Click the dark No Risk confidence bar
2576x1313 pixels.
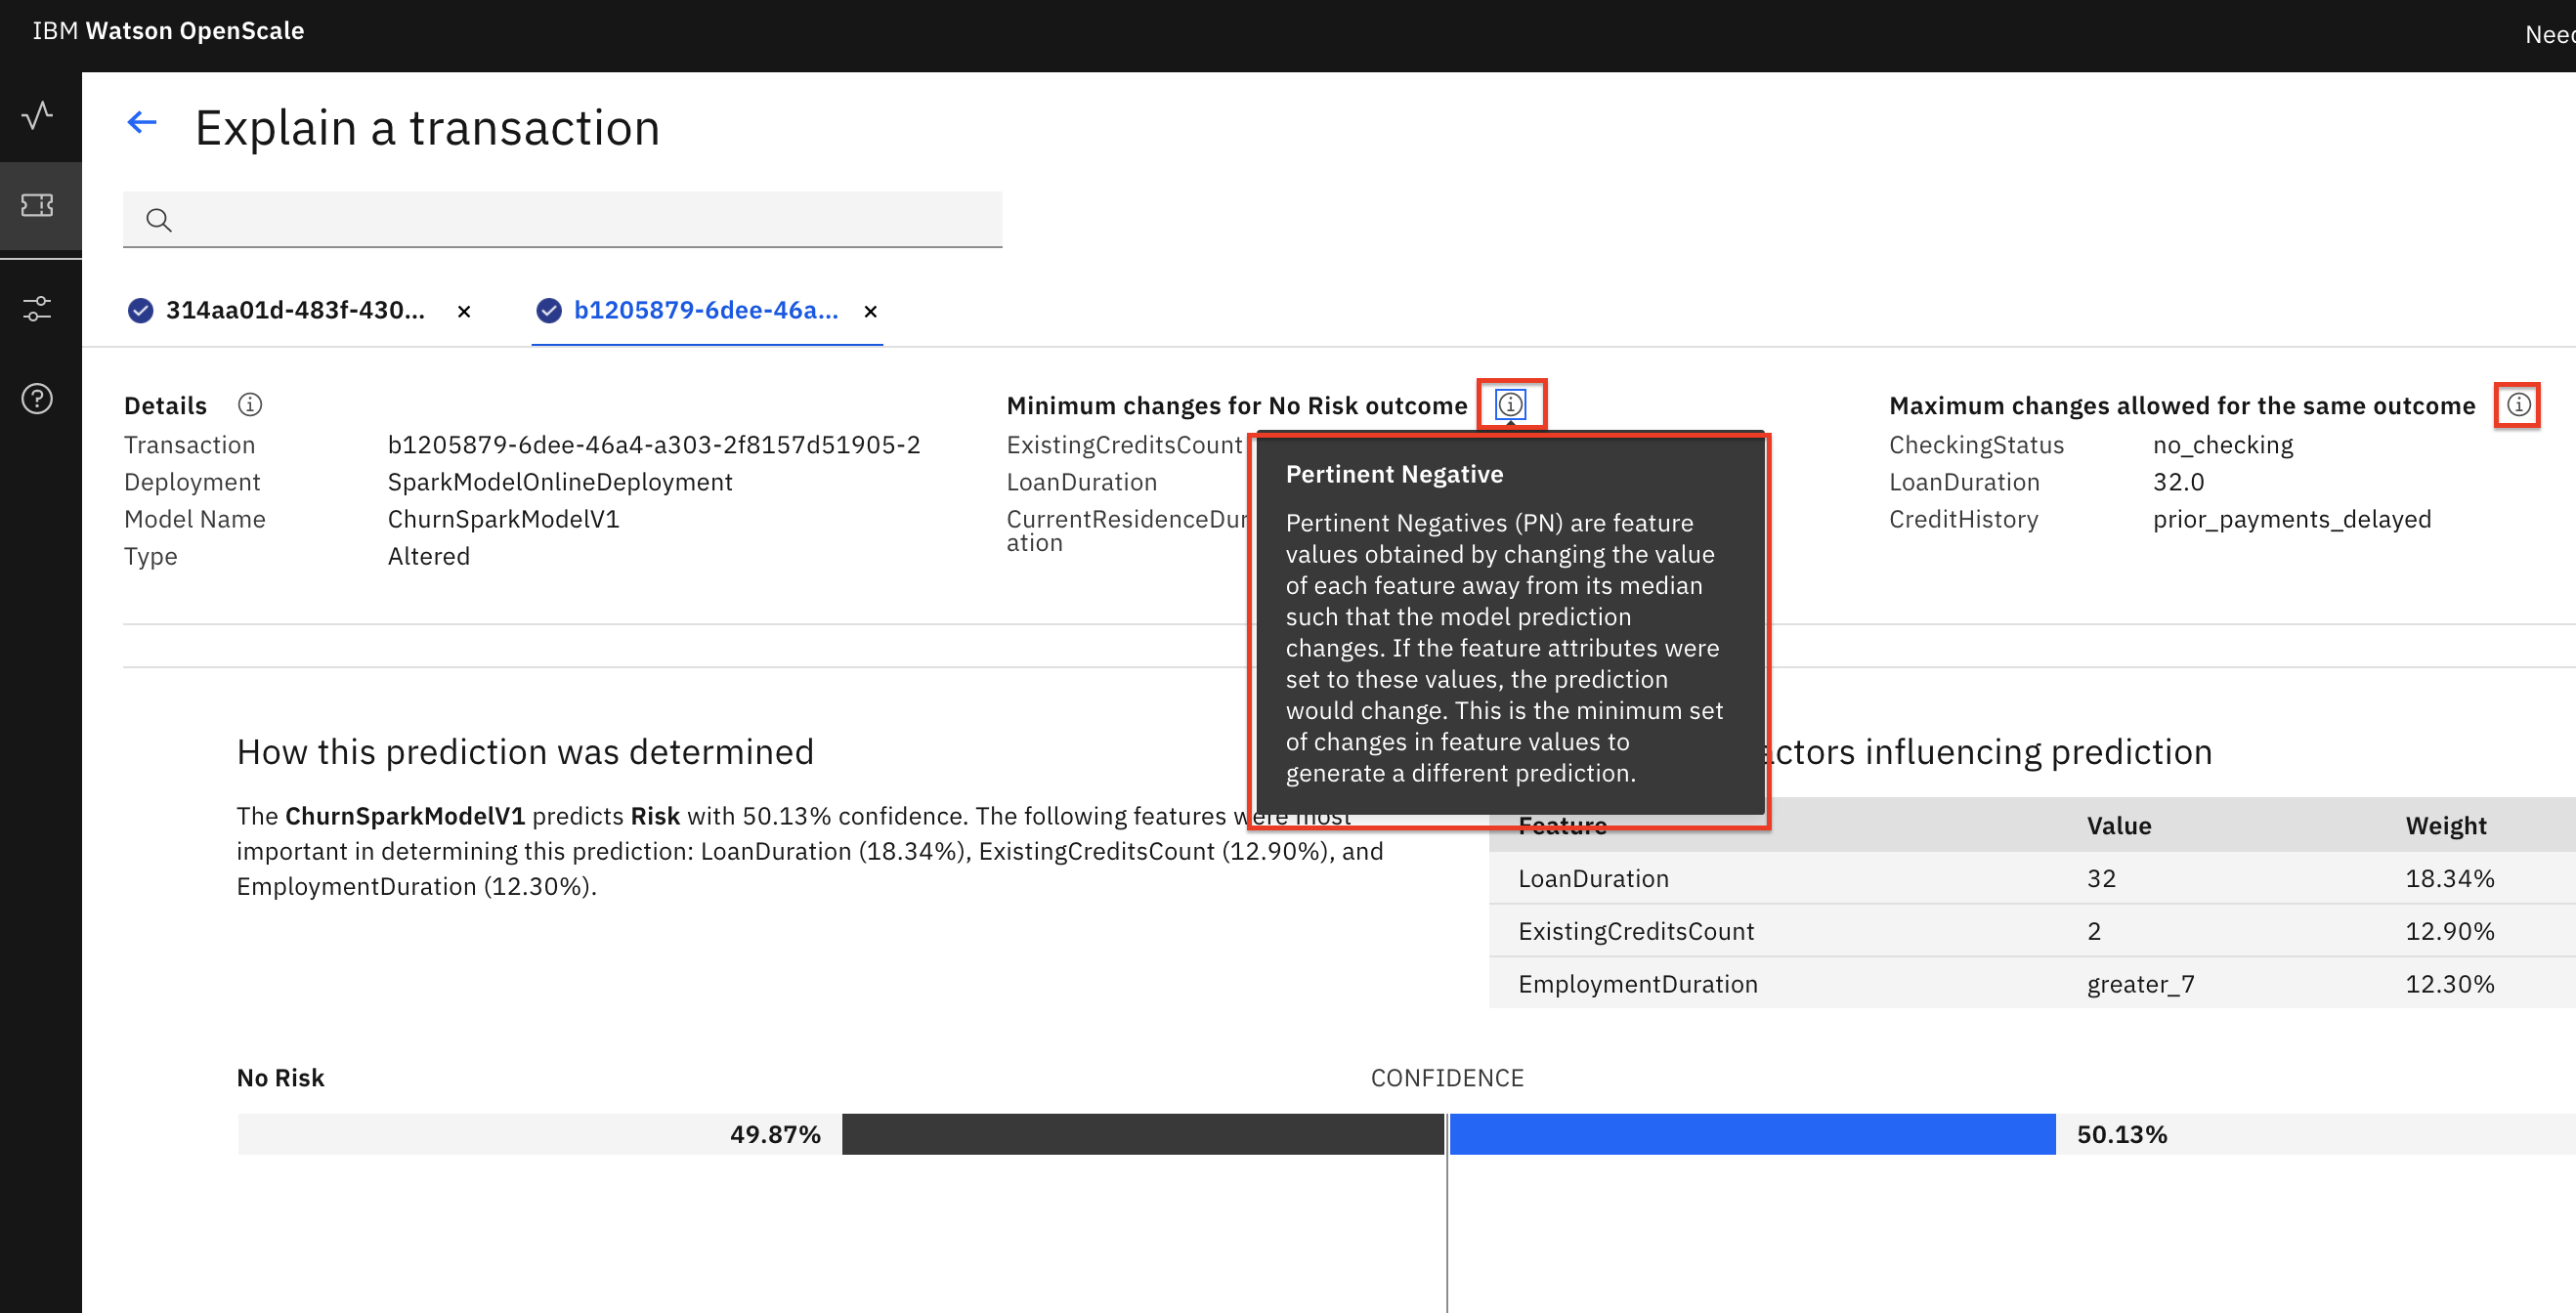click(1142, 1134)
